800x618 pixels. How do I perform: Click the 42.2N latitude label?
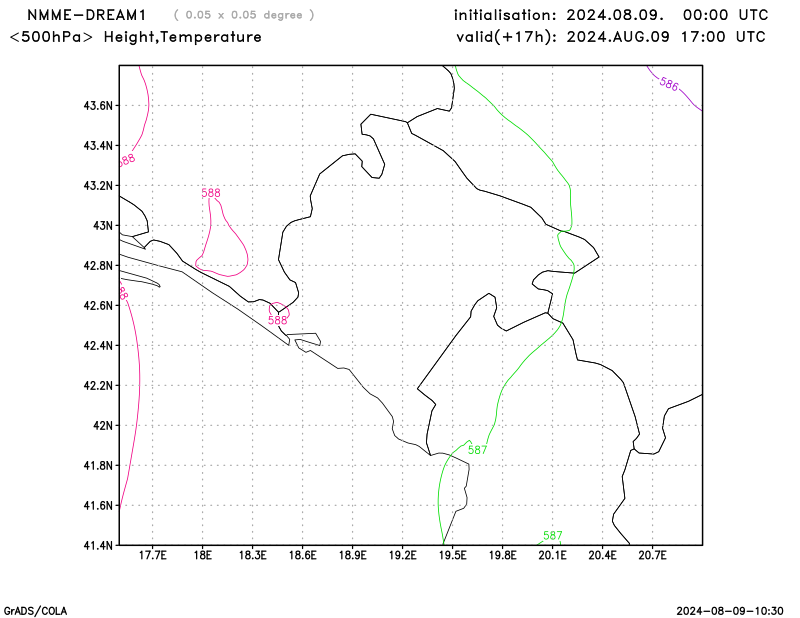98,385
